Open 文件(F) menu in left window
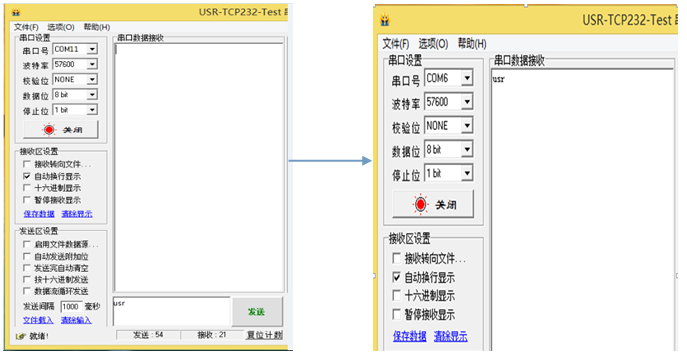 click(x=26, y=27)
